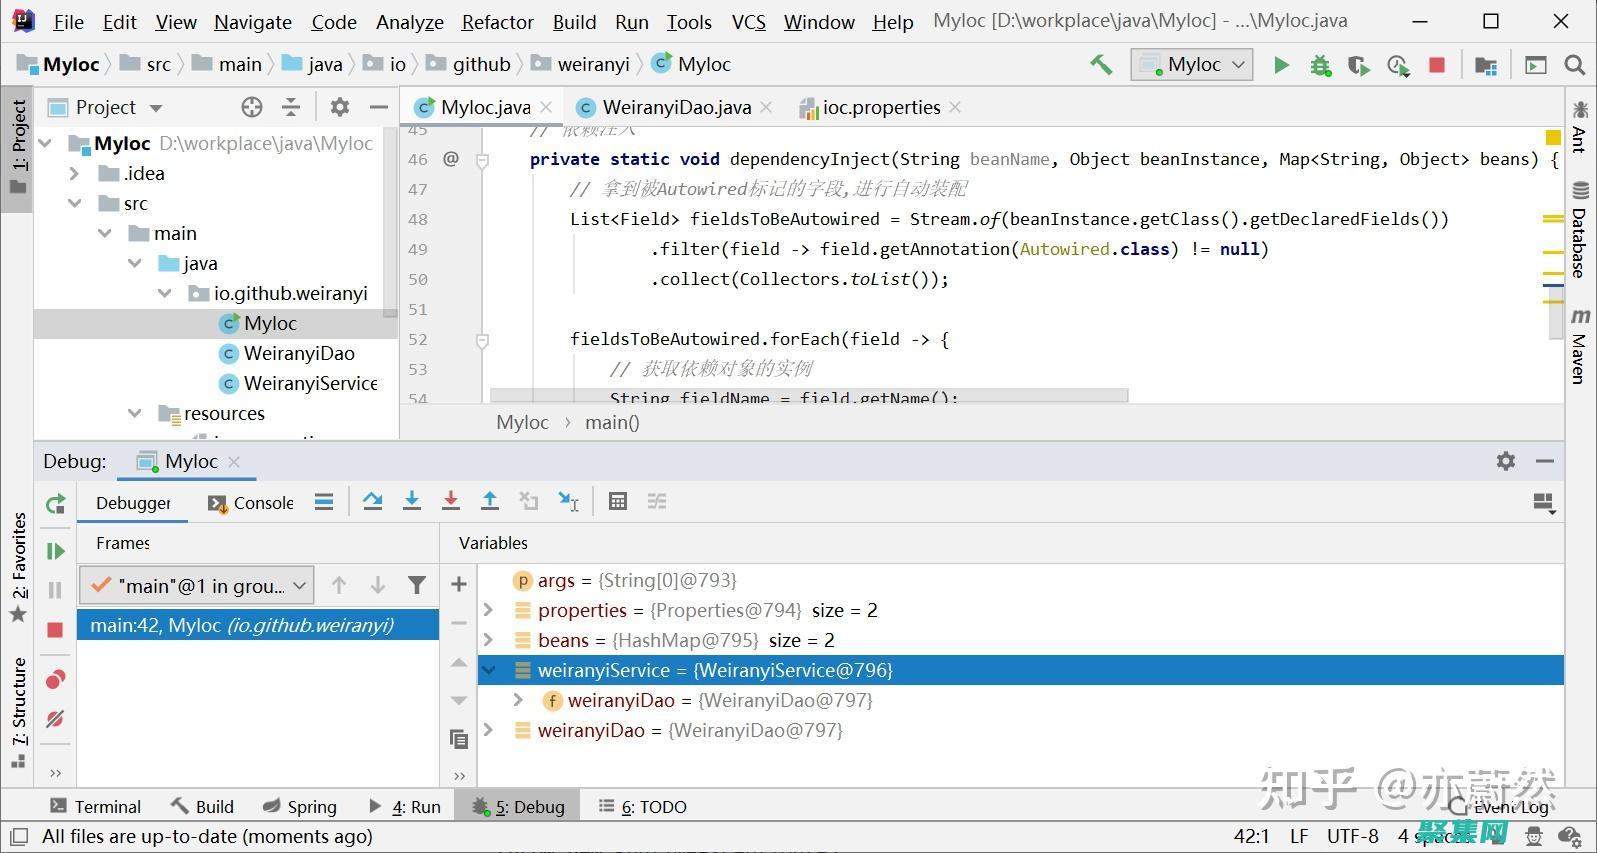Open the Evaluate Expression calculator icon
The height and width of the screenshot is (853, 1597).
point(618,502)
